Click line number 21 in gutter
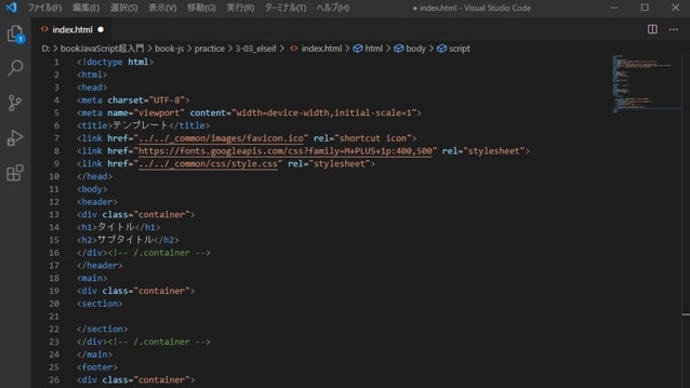The image size is (690, 388). (54, 316)
